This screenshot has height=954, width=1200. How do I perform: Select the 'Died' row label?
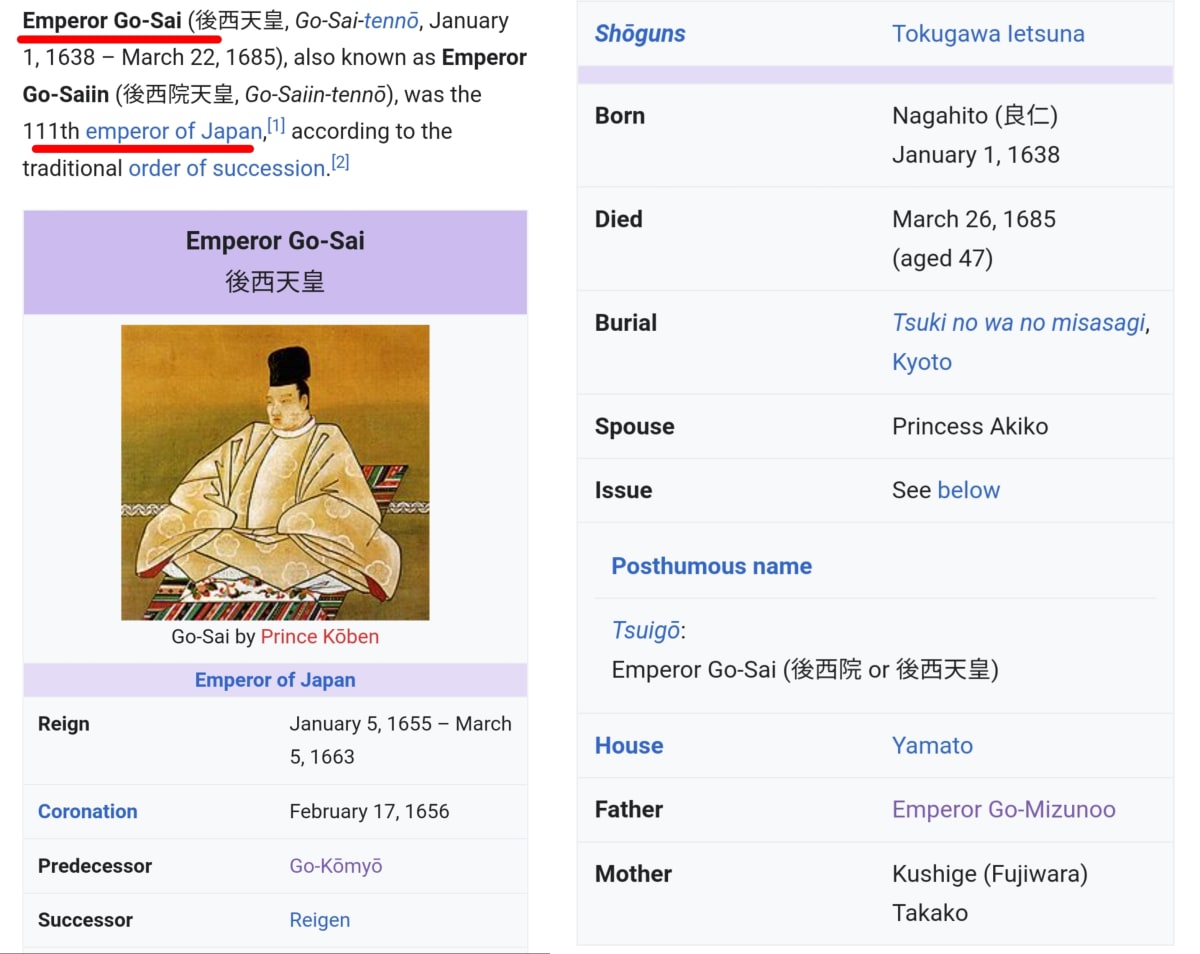click(618, 219)
